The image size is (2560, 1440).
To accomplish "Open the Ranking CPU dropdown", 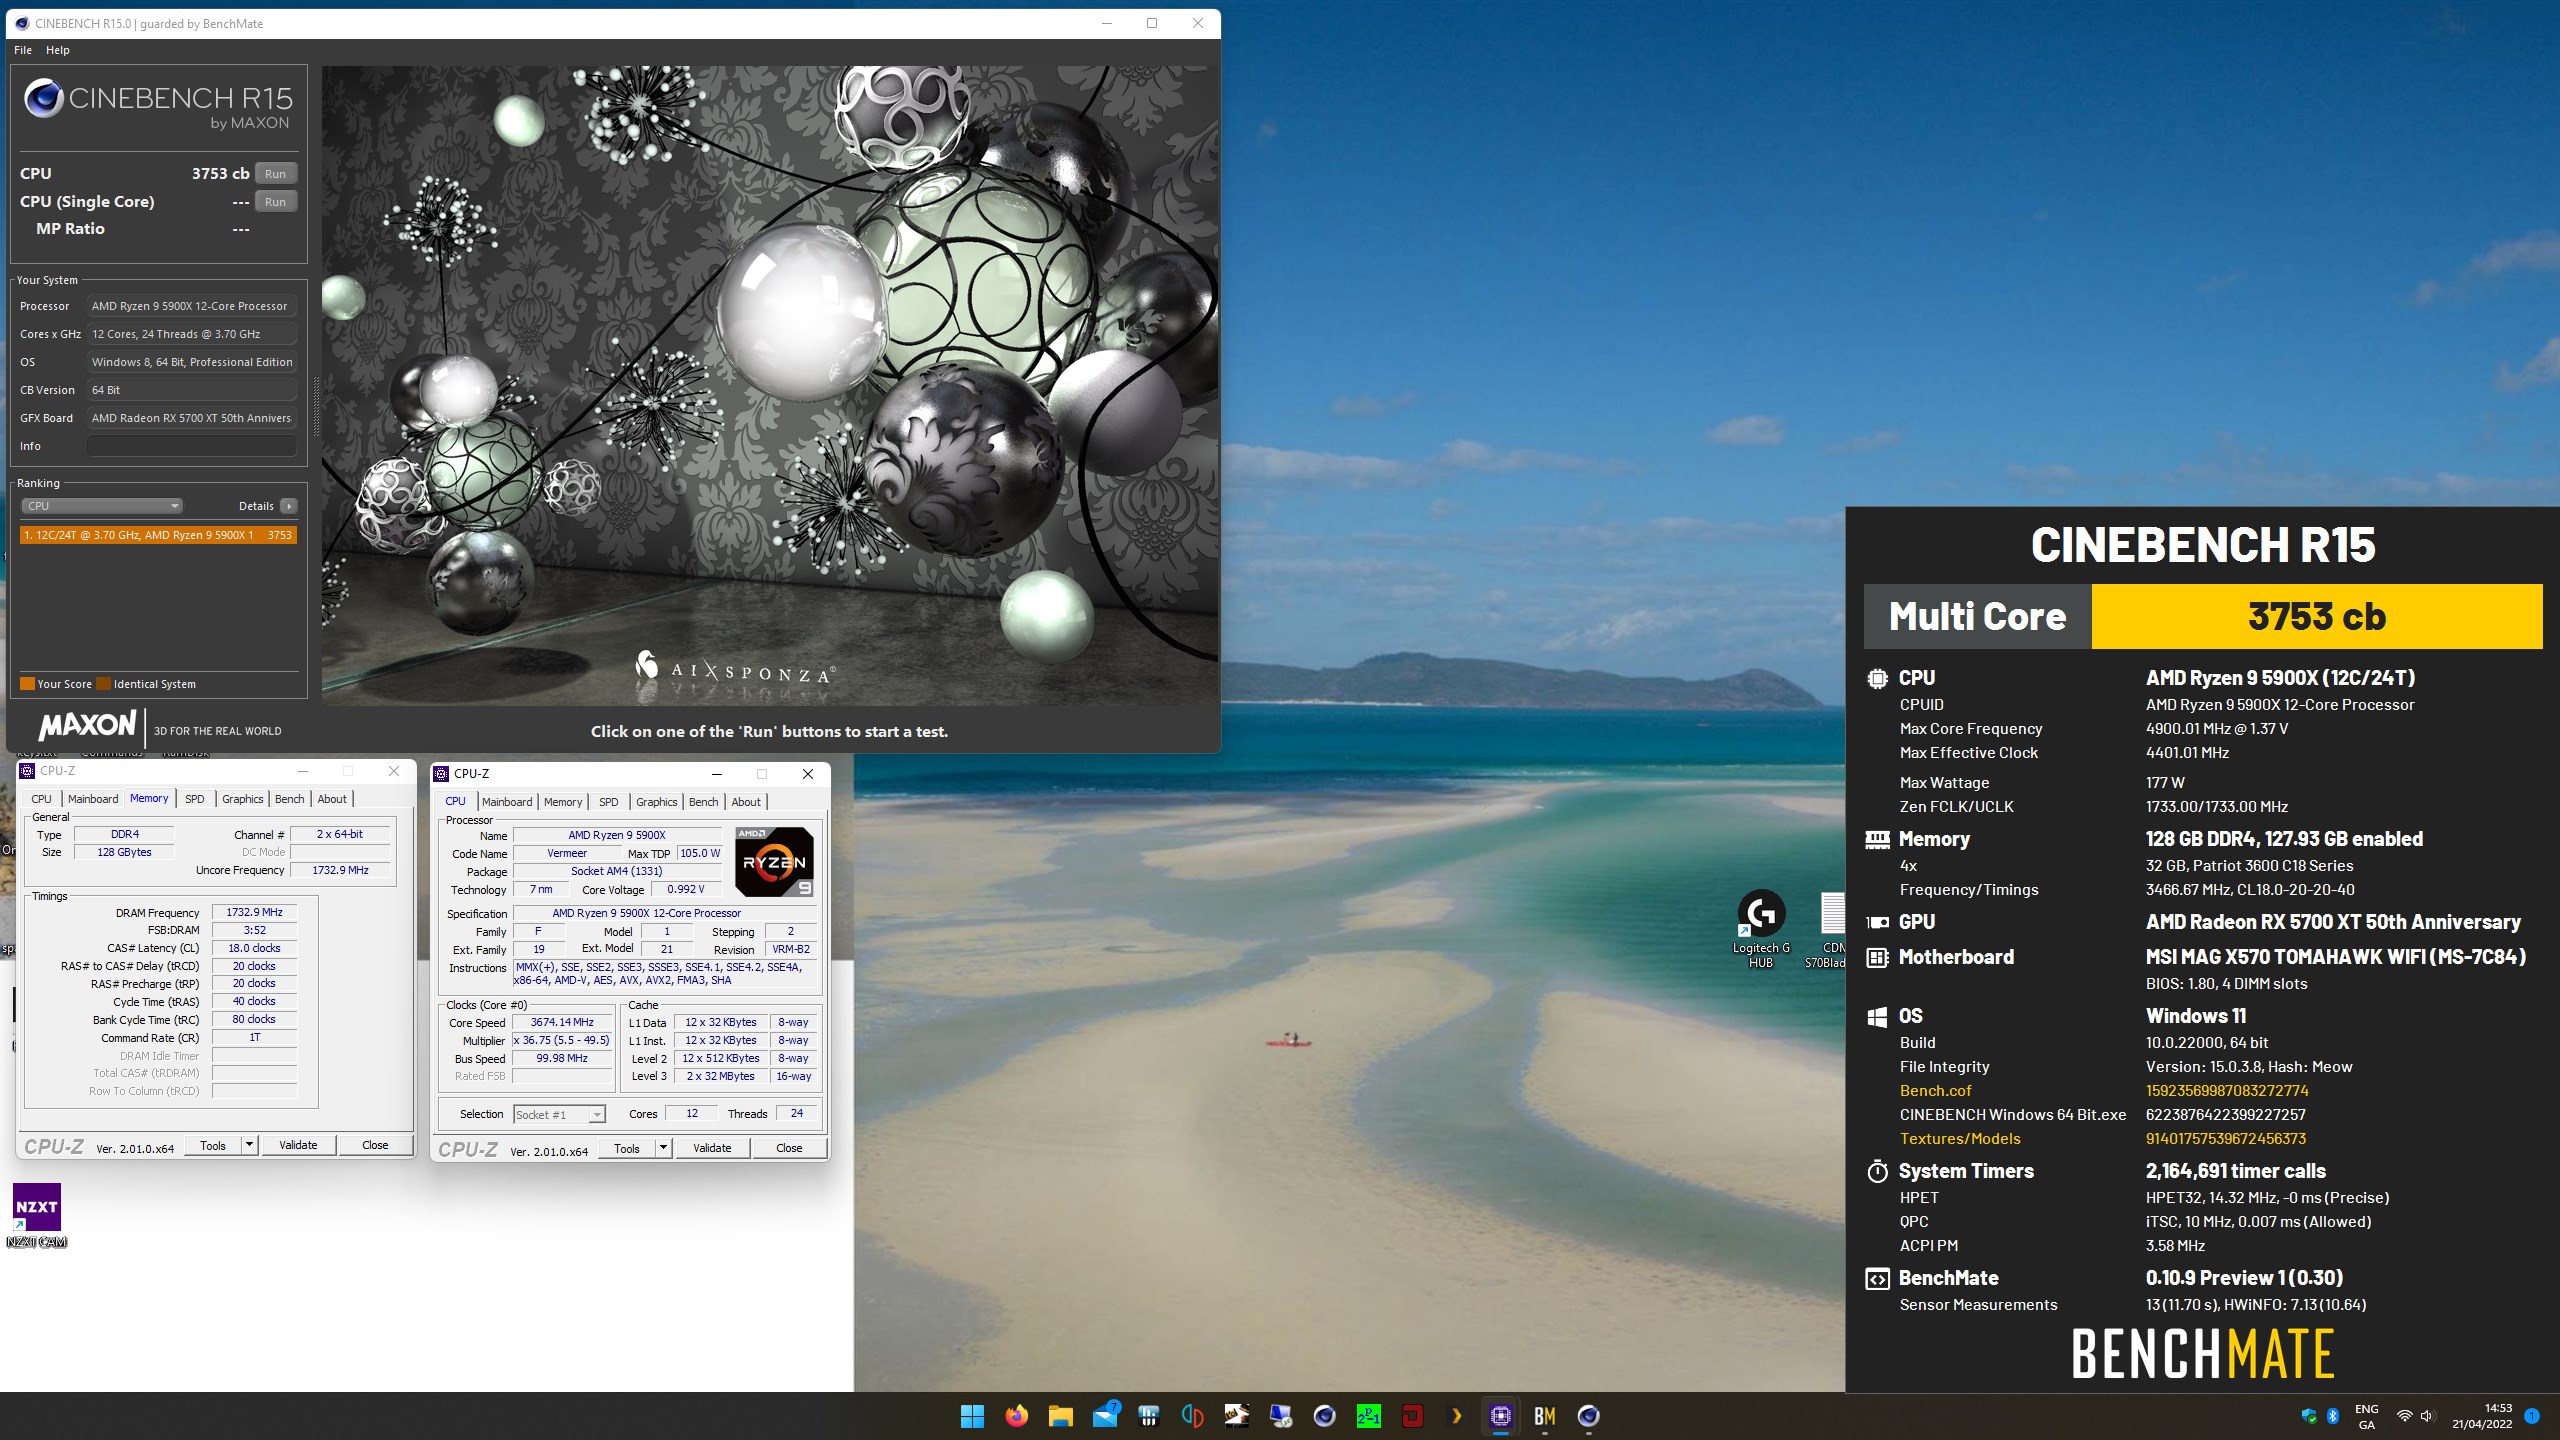I will tap(102, 506).
